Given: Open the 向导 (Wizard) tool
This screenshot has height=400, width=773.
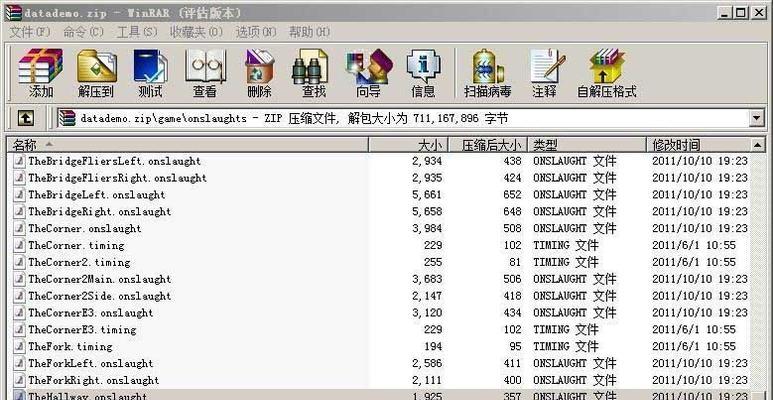Looking at the screenshot, I should (368, 73).
